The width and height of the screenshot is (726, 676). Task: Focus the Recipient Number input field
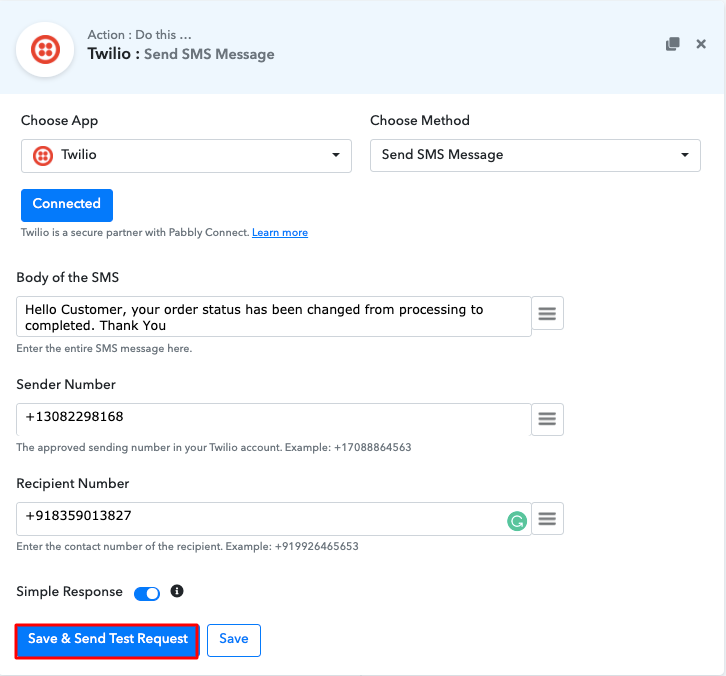pos(274,519)
